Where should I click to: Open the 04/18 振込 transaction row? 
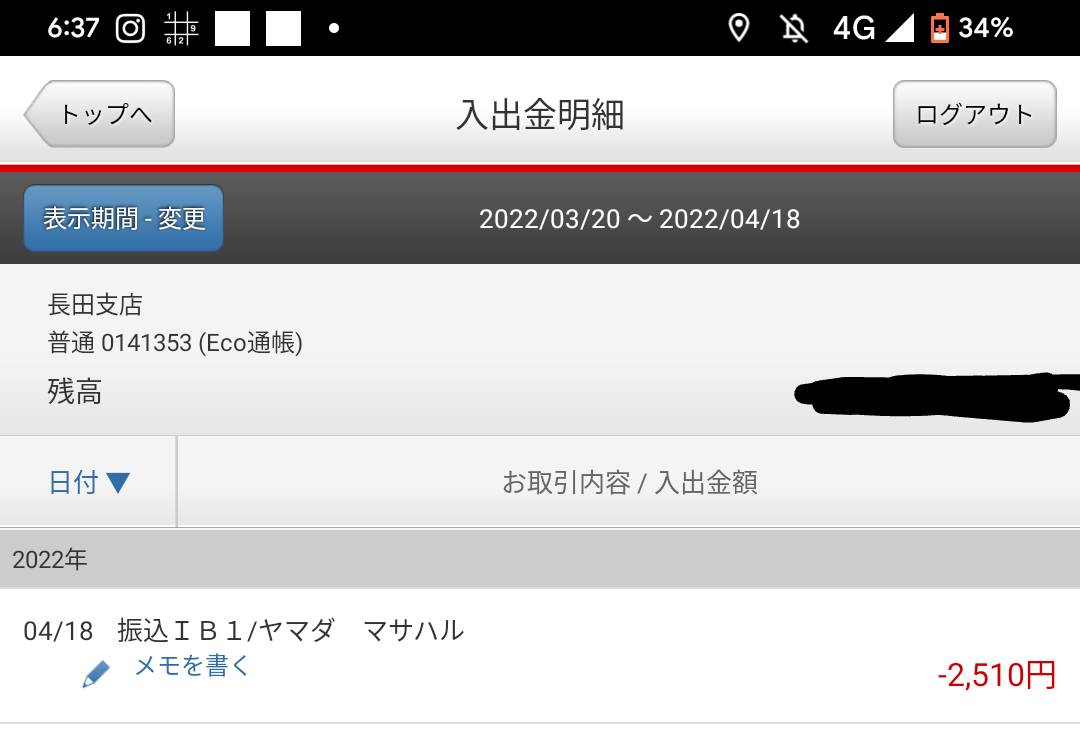tap(540, 656)
